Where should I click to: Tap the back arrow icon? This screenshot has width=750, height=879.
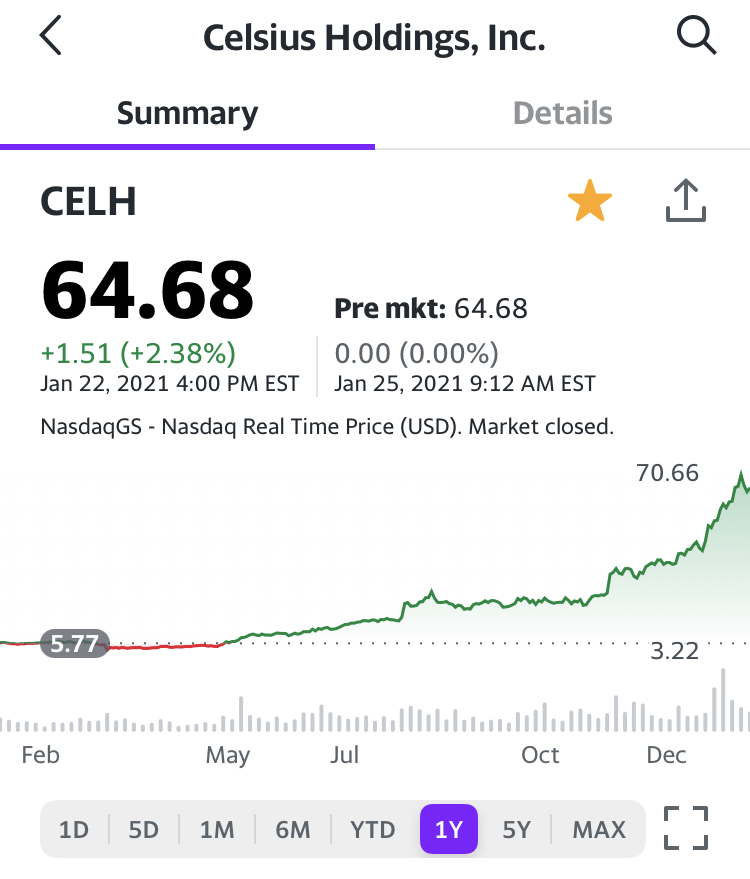point(51,37)
